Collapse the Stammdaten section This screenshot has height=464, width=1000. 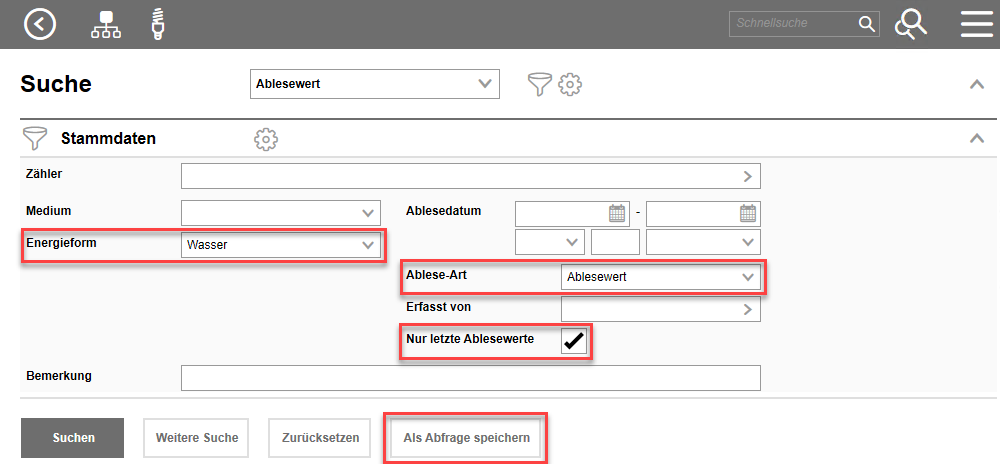[x=977, y=138]
